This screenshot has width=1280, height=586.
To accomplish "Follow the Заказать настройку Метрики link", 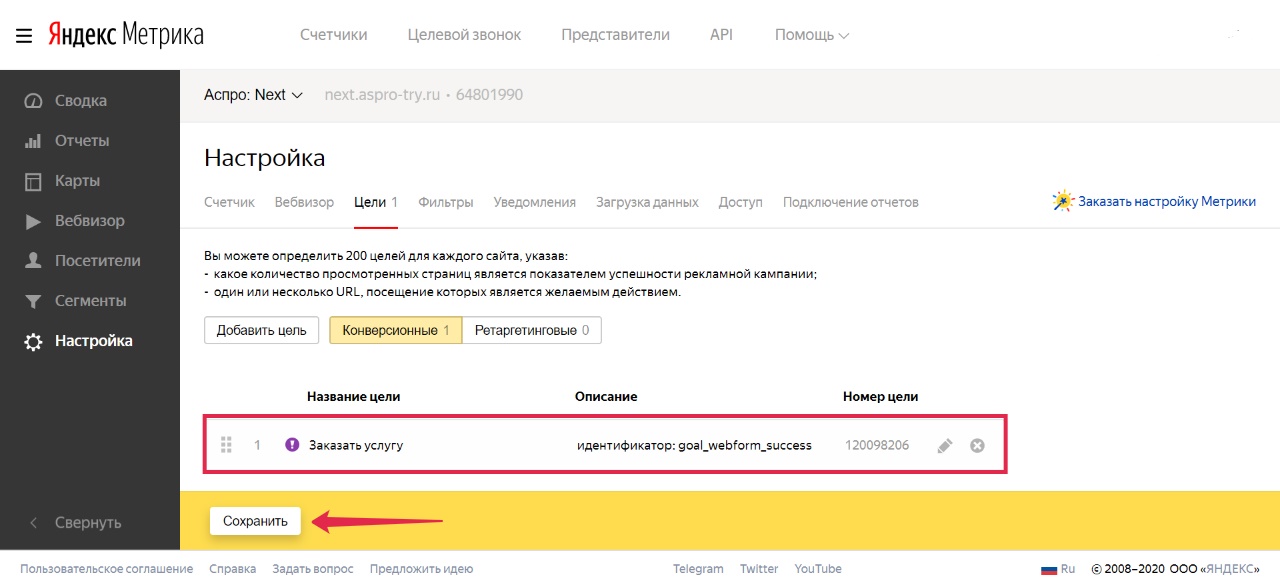I will coord(1167,201).
